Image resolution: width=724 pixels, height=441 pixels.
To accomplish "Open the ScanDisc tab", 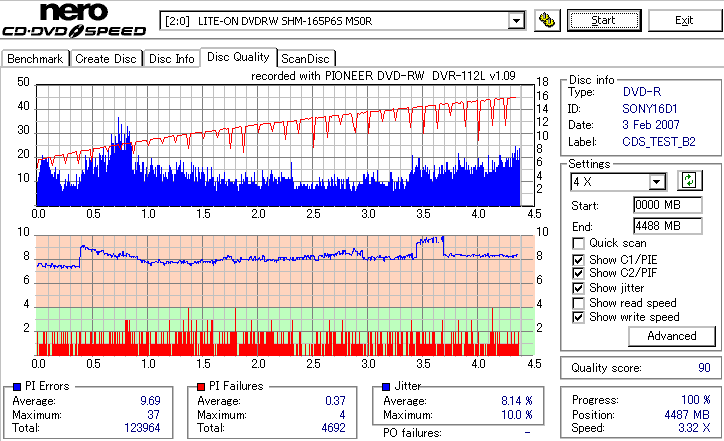I will [x=305, y=59].
